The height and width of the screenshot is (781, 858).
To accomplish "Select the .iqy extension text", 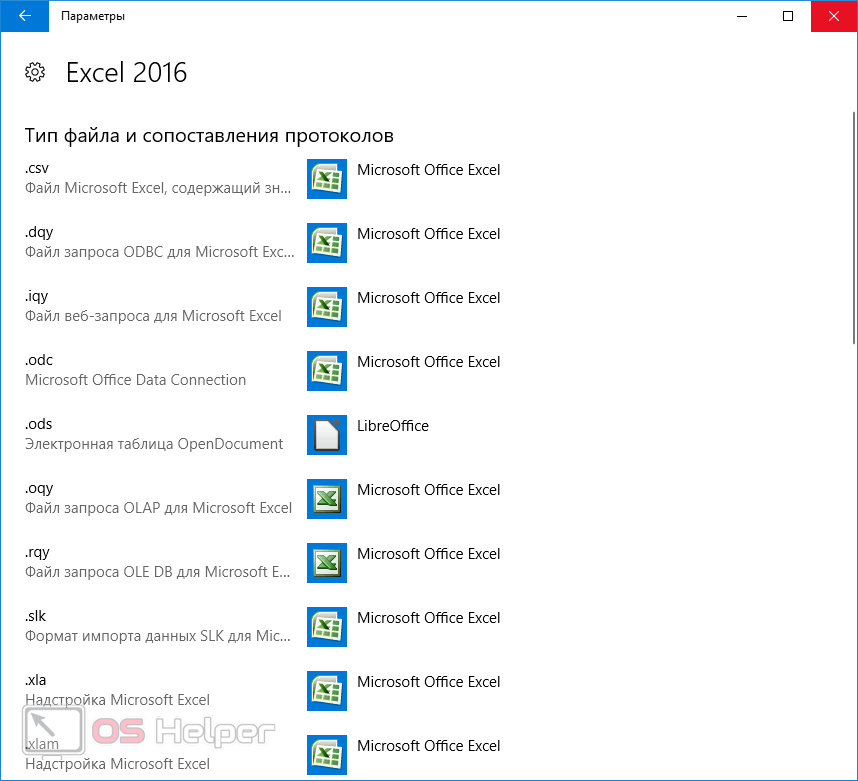I will [37, 297].
